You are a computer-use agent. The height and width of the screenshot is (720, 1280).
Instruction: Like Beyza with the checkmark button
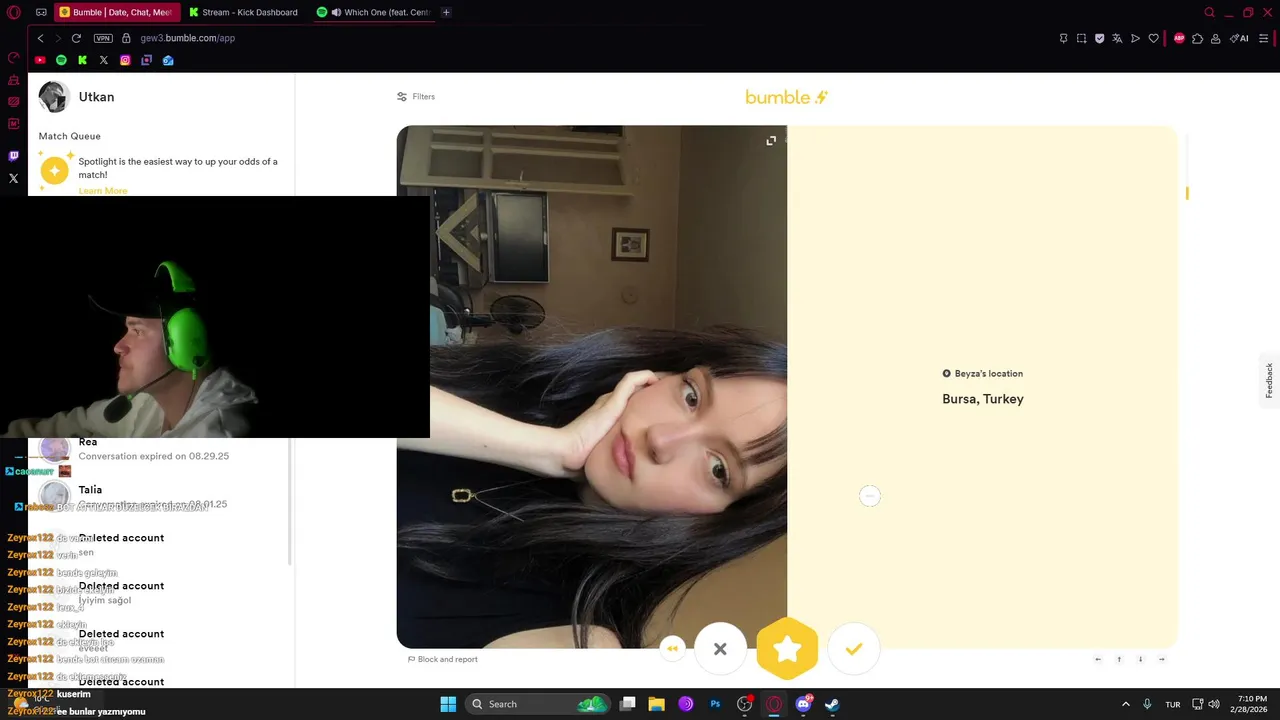pos(853,649)
